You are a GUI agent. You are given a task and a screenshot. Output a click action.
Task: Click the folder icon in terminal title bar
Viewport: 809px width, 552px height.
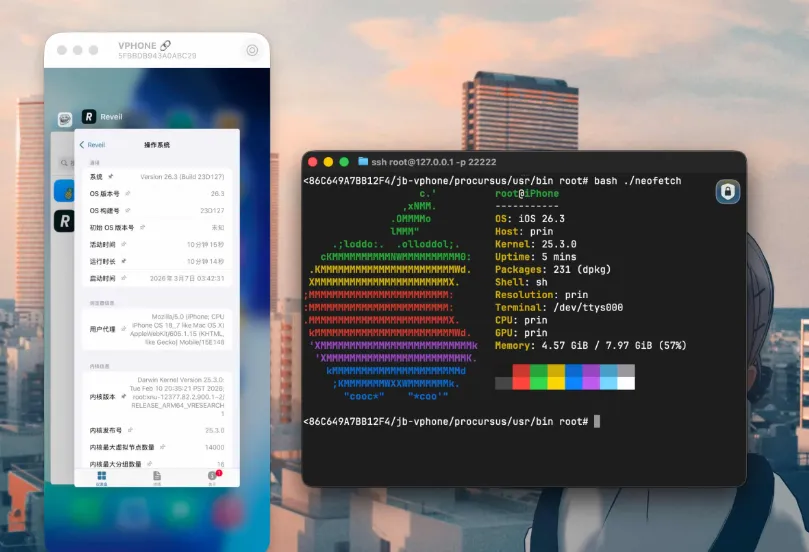pyautogui.click(x=363, y=161)
